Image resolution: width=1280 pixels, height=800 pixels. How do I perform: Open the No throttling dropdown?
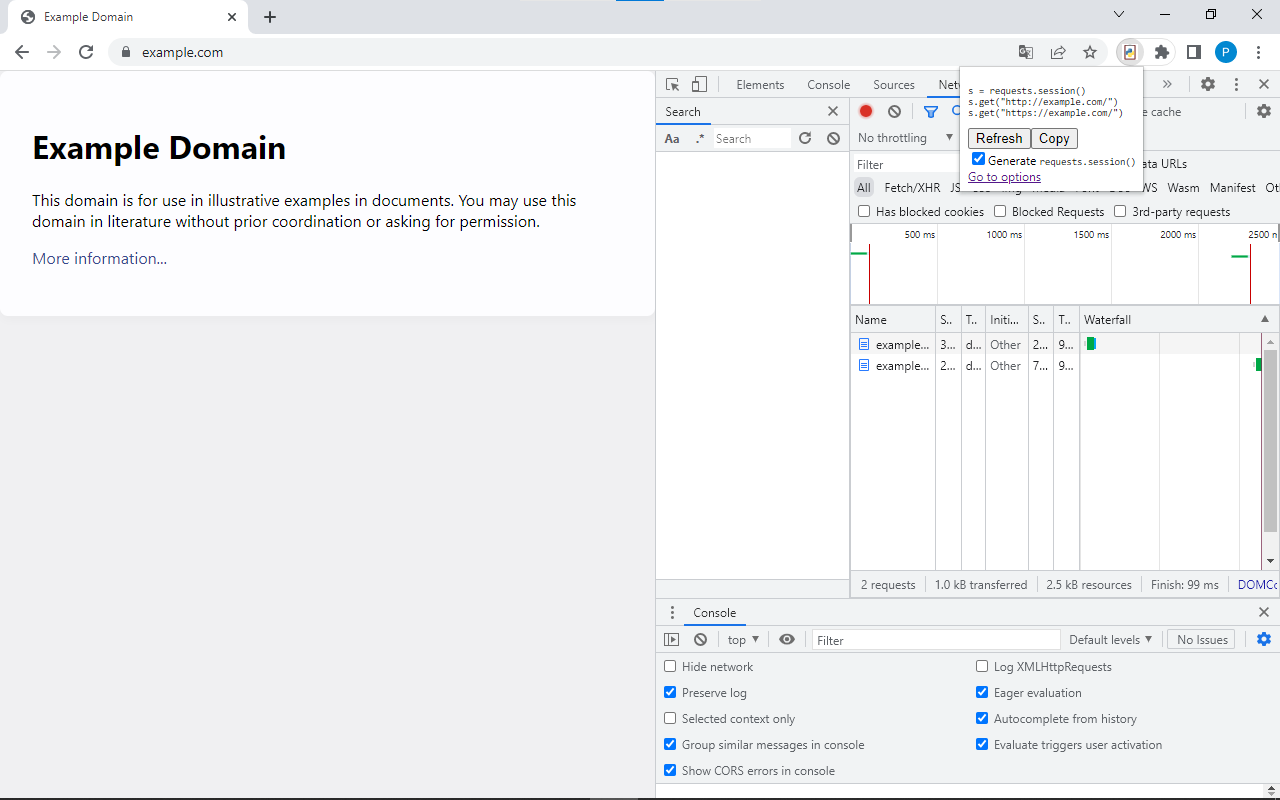click(905, 138)
